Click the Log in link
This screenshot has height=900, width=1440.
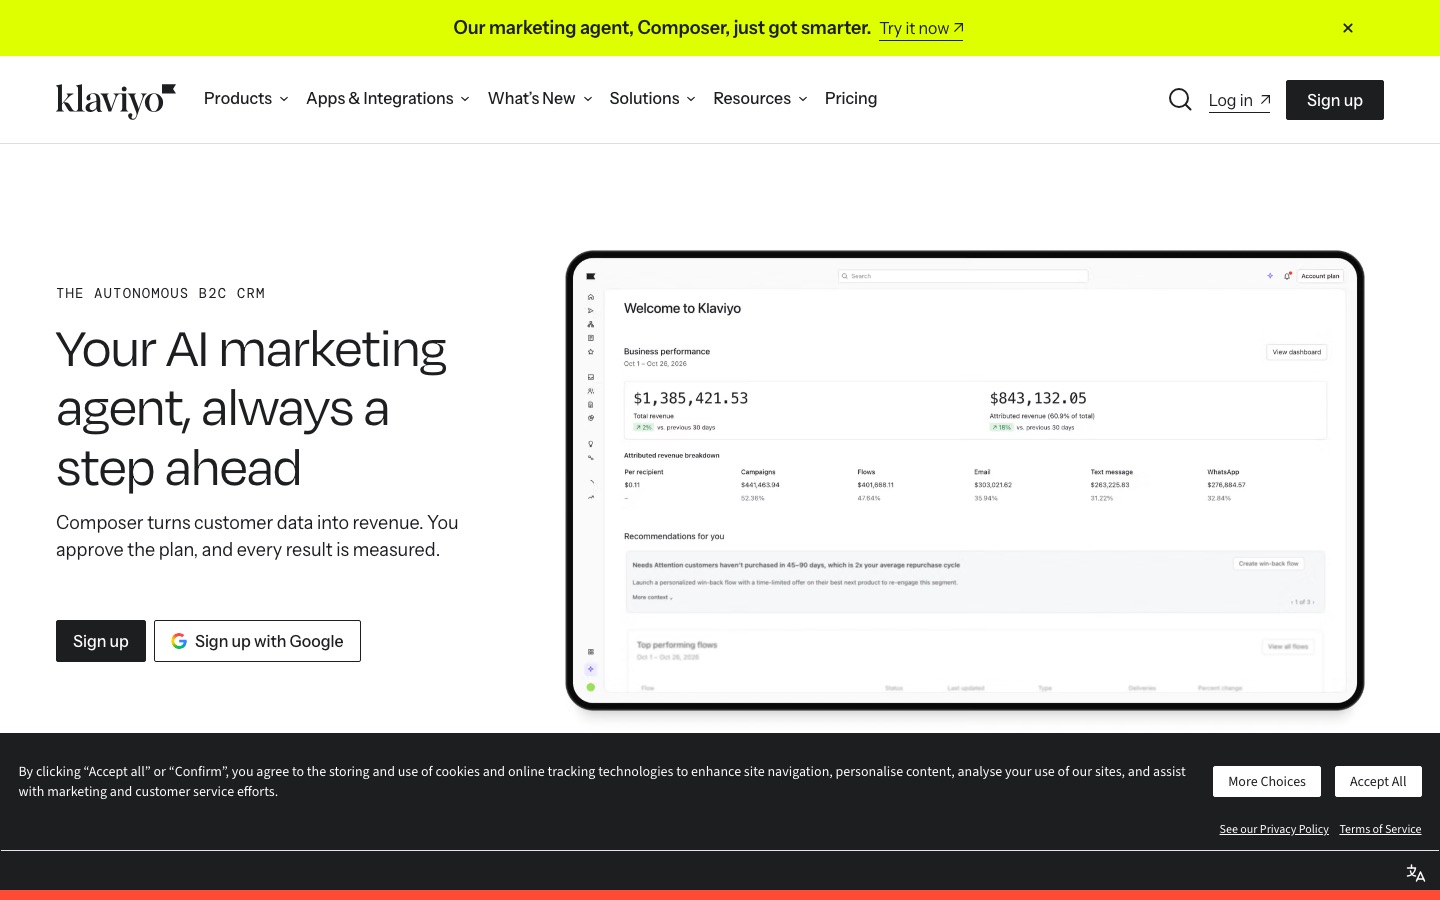click(1239, 100)
